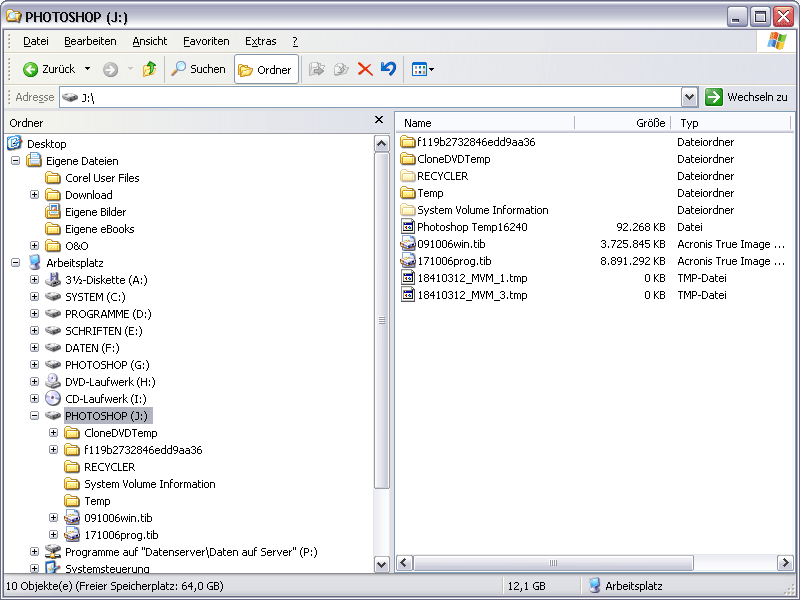Collapse the Eigene Dateien tree node
This screenshot has width=800, height=600.
point(15,161)
